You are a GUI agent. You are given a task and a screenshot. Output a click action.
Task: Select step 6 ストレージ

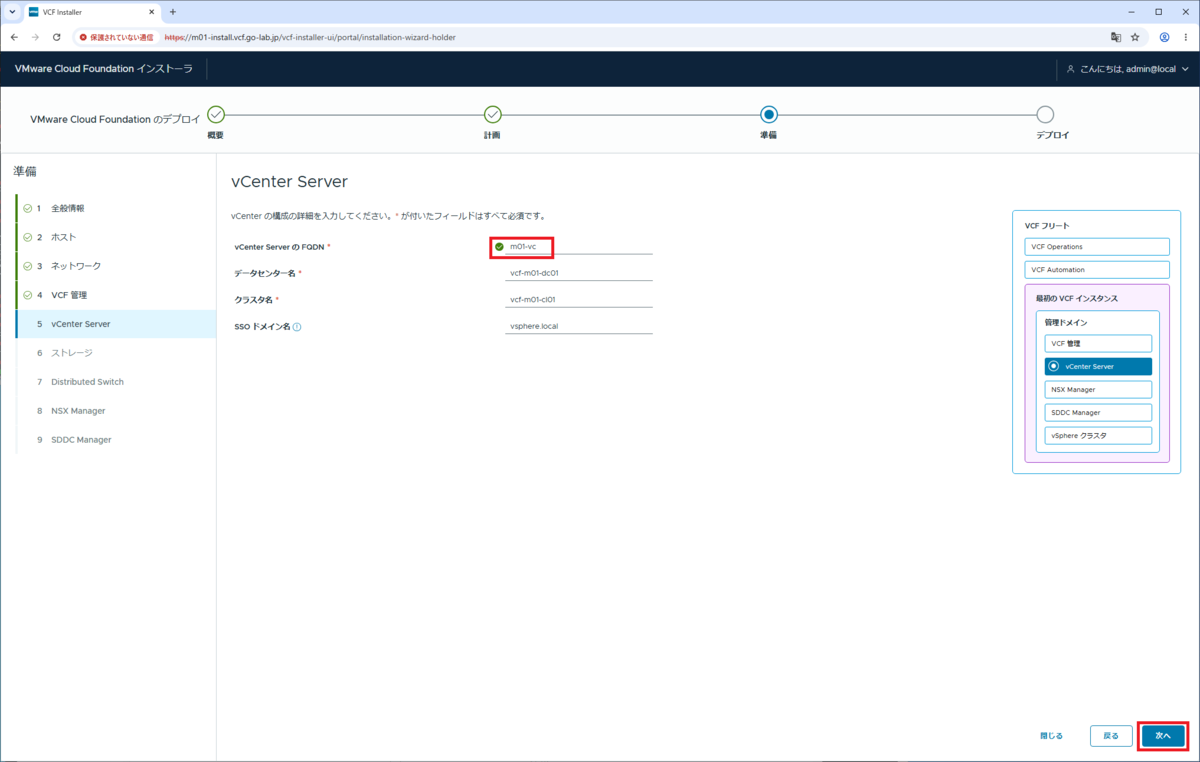click(115, 353)
